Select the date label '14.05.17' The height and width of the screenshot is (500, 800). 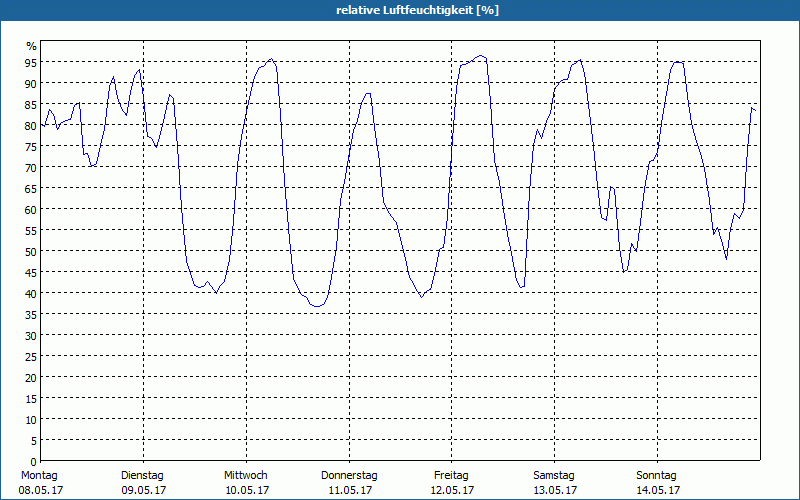click(x=658, y=490)
